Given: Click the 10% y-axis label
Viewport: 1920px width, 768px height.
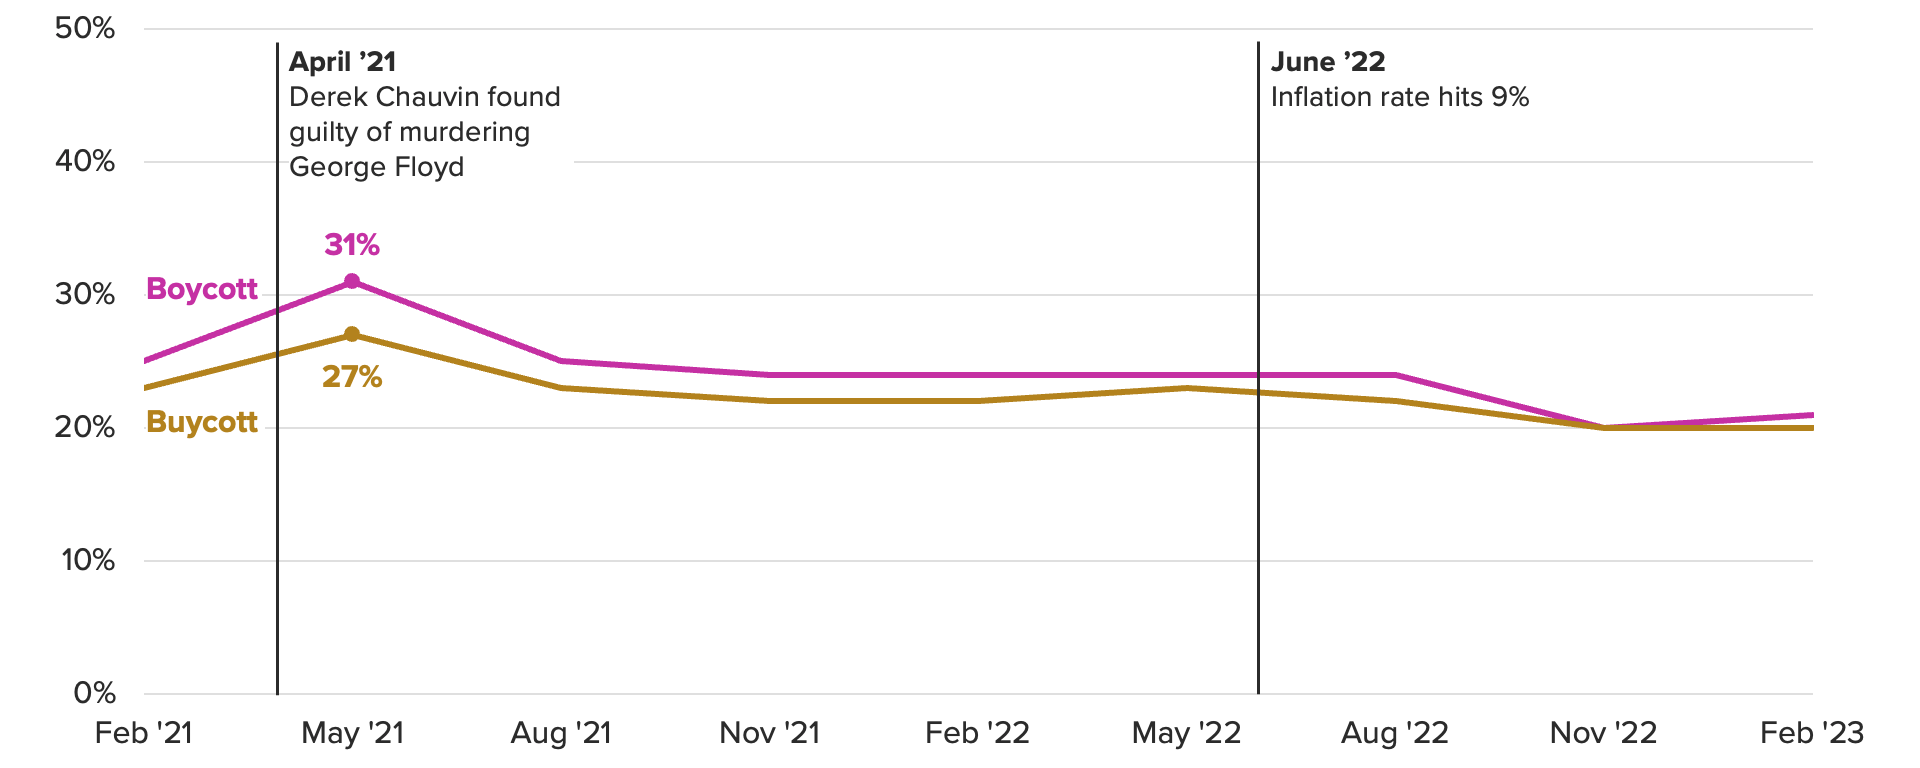Looking at the screenshot, I should (x=88, y=560).
